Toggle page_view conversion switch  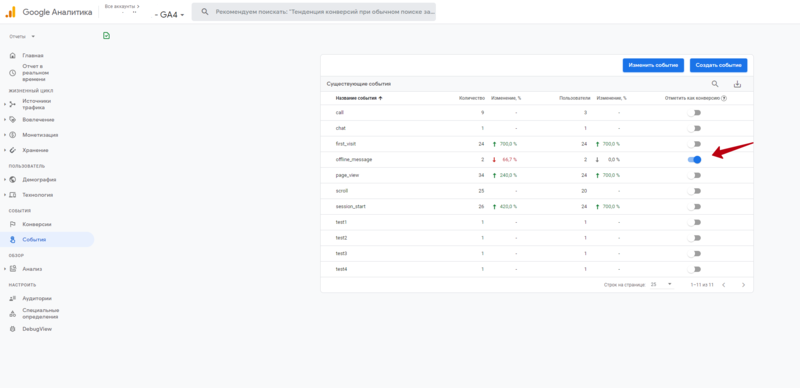[x=694, y=175]
